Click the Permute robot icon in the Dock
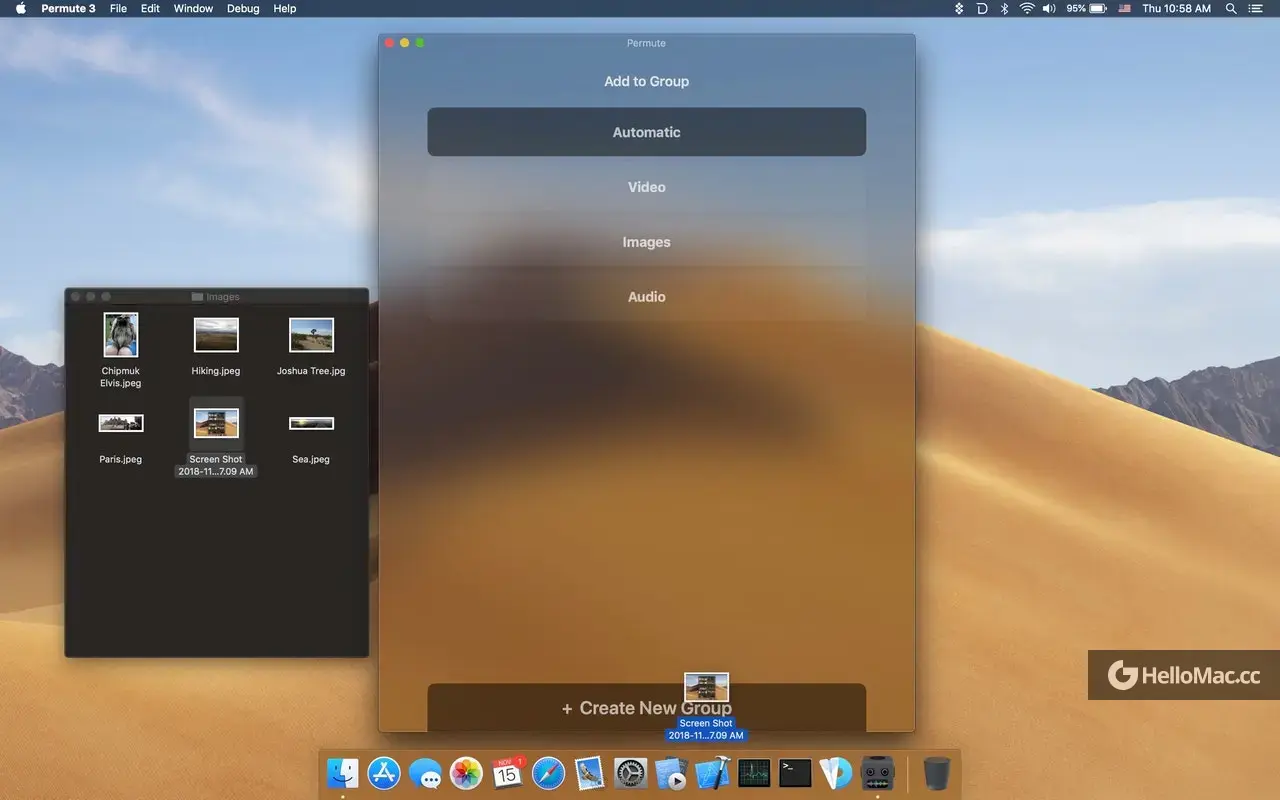Screen dimensions: 1280x800 pos(877,773)
